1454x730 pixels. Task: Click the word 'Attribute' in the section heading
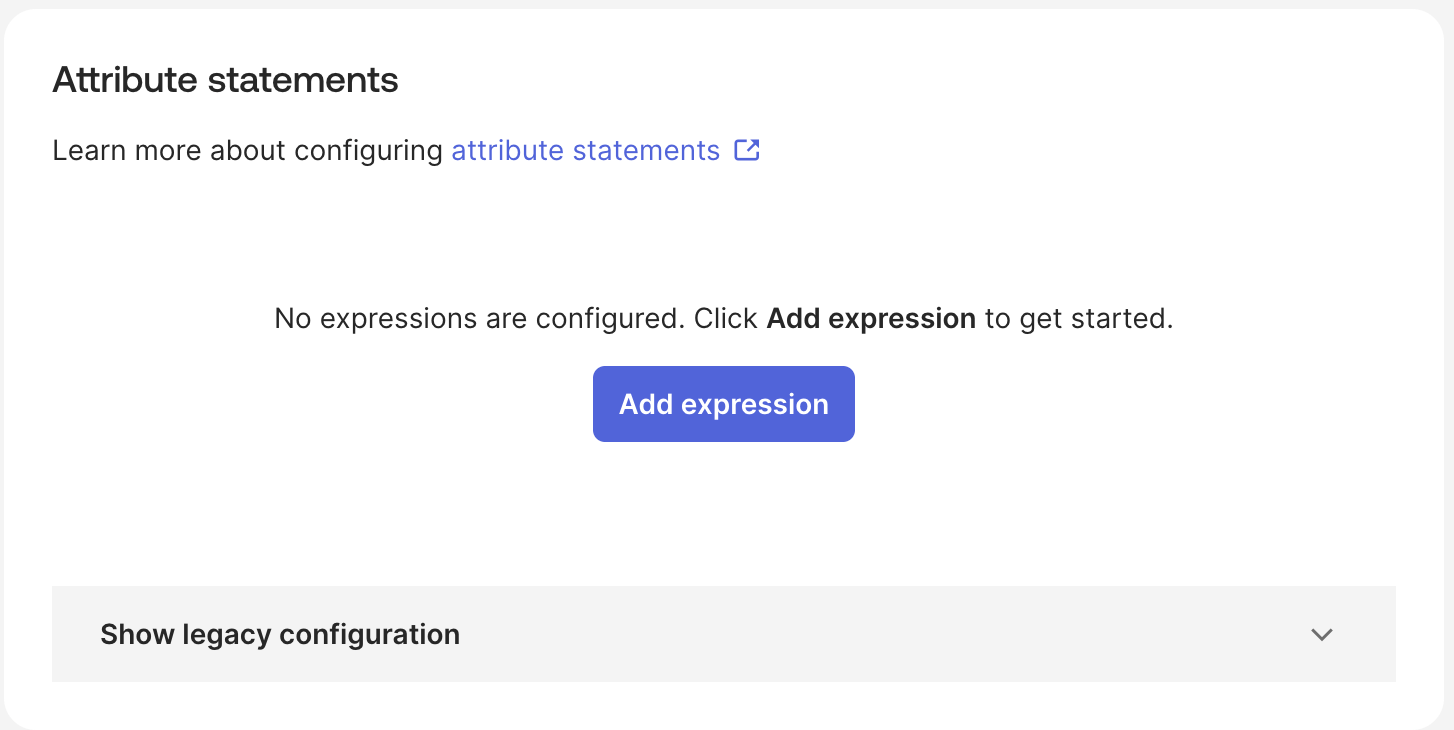(125, 80)
